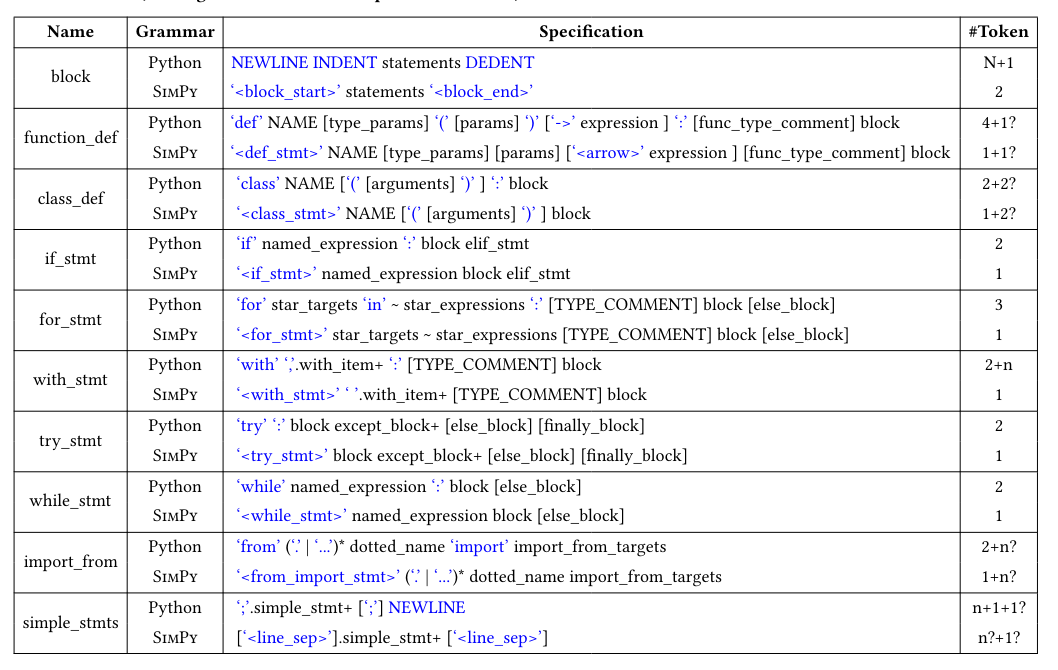Screen dimensions: 1058x670
Task: Click the '<arrow>' token
Action: click(607, 153)
